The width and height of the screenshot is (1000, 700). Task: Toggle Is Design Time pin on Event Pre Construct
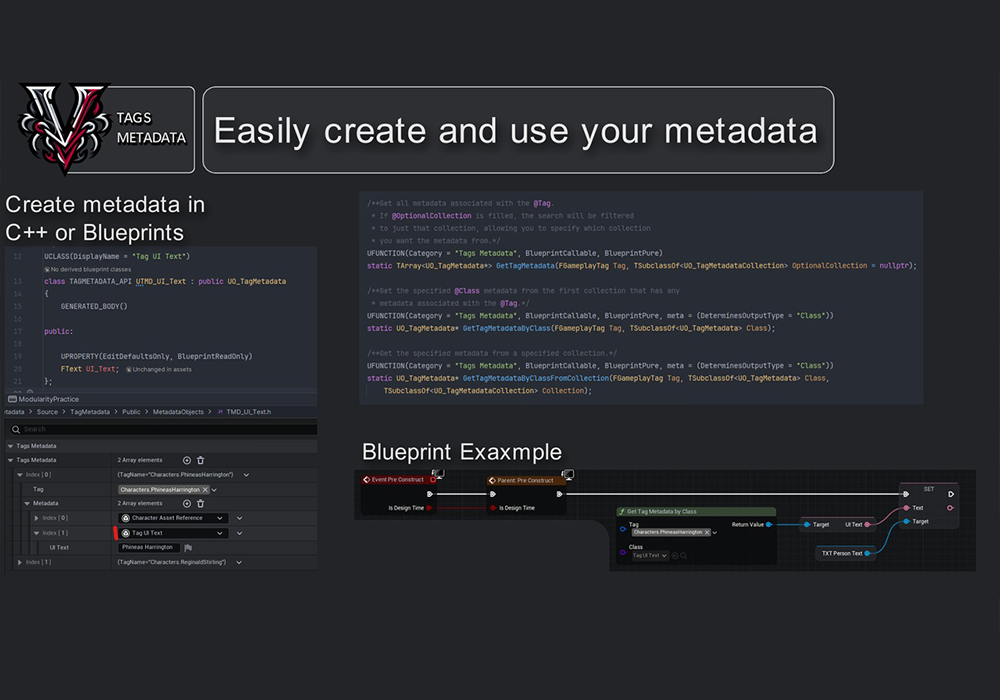pos(429,508)
